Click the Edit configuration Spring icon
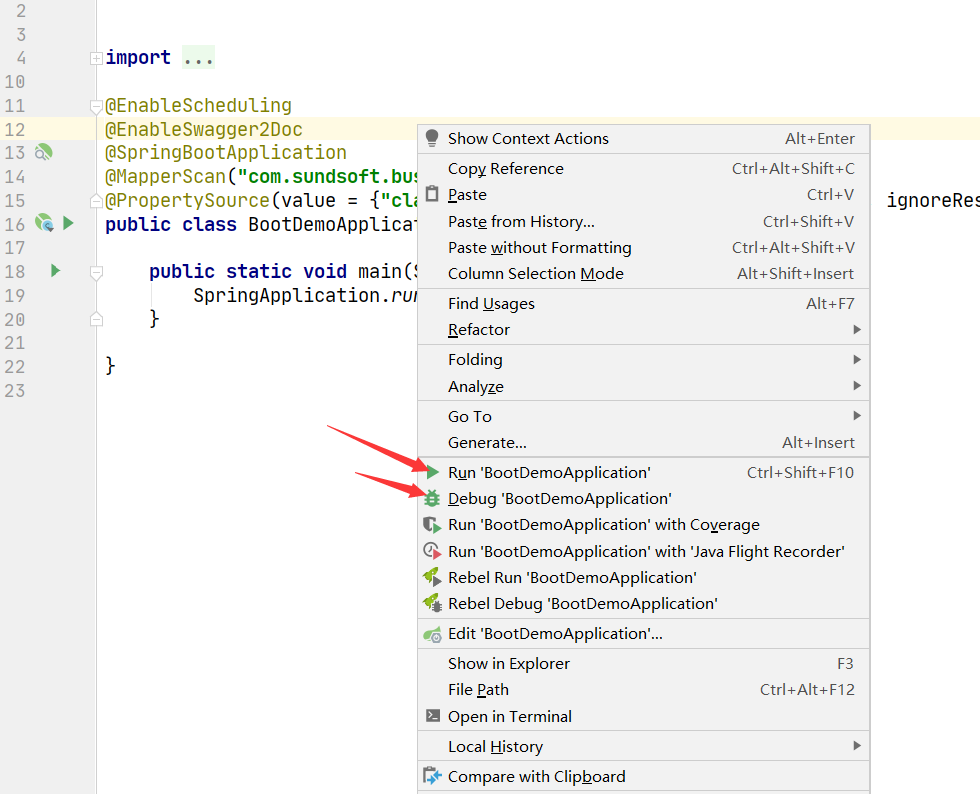Image resolution: width=980 pixels, height=794 pixels. coord(432,634)
